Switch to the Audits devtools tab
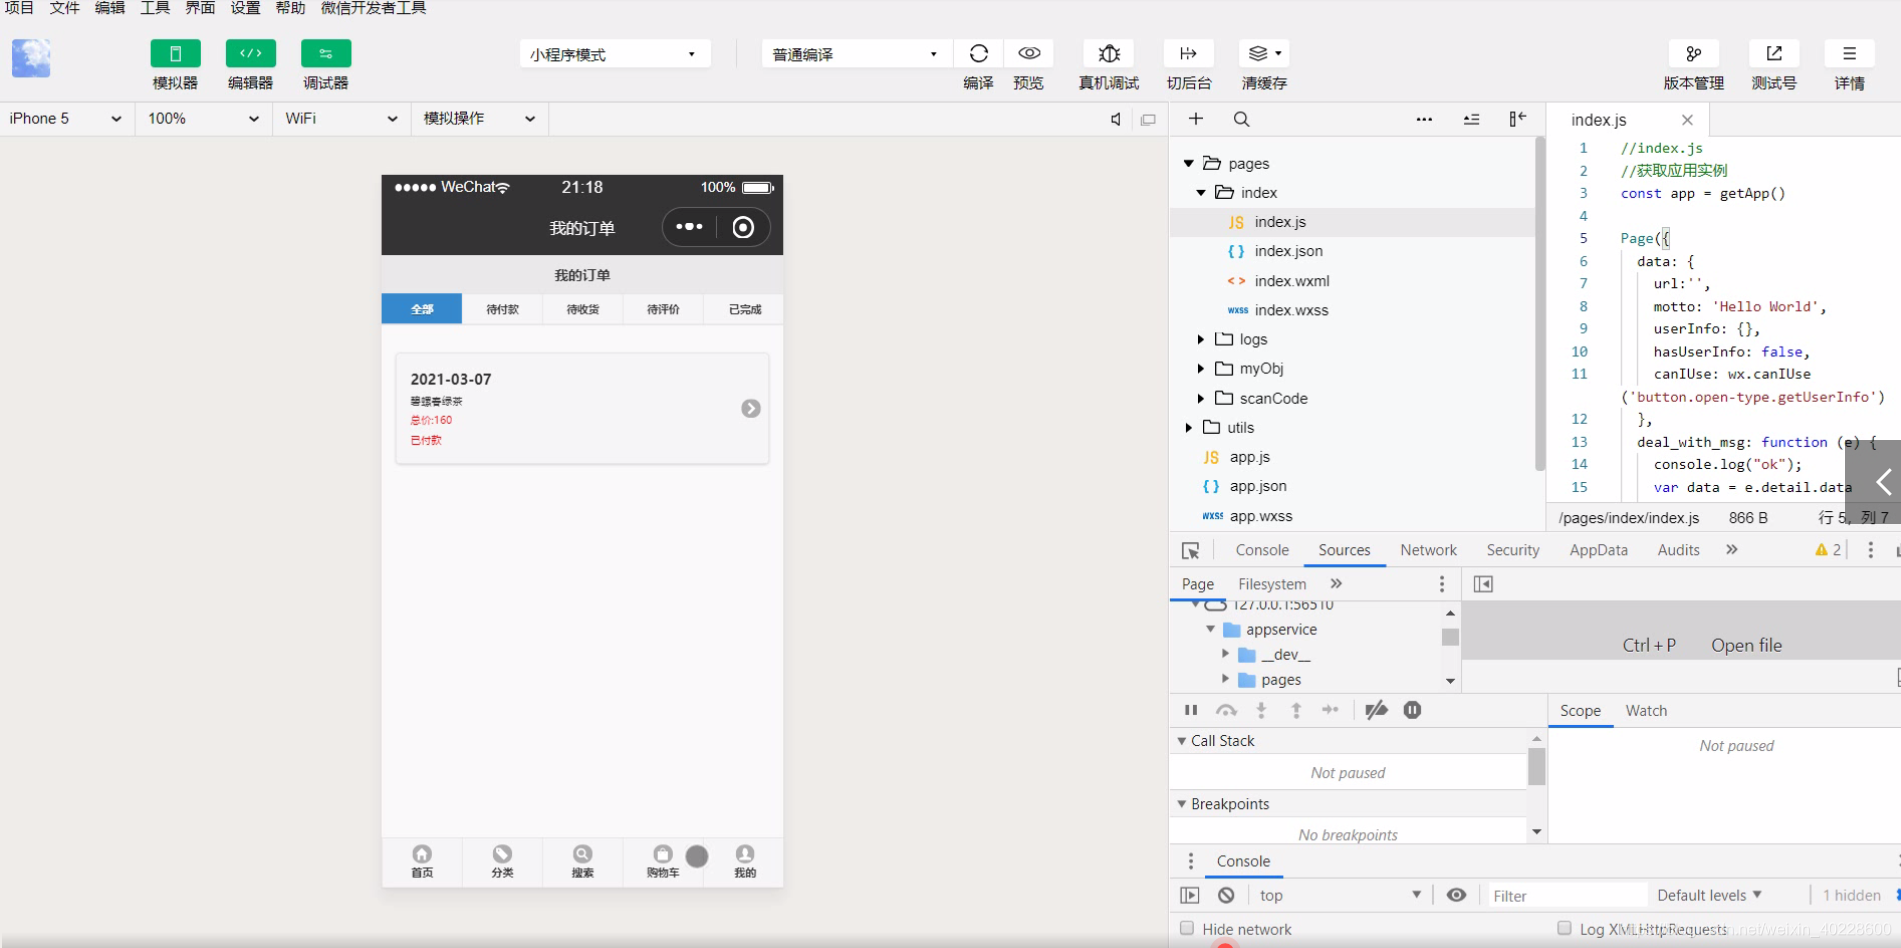Image resolution: width=1901 pixels, height=948 pixels. point(1678,550)
